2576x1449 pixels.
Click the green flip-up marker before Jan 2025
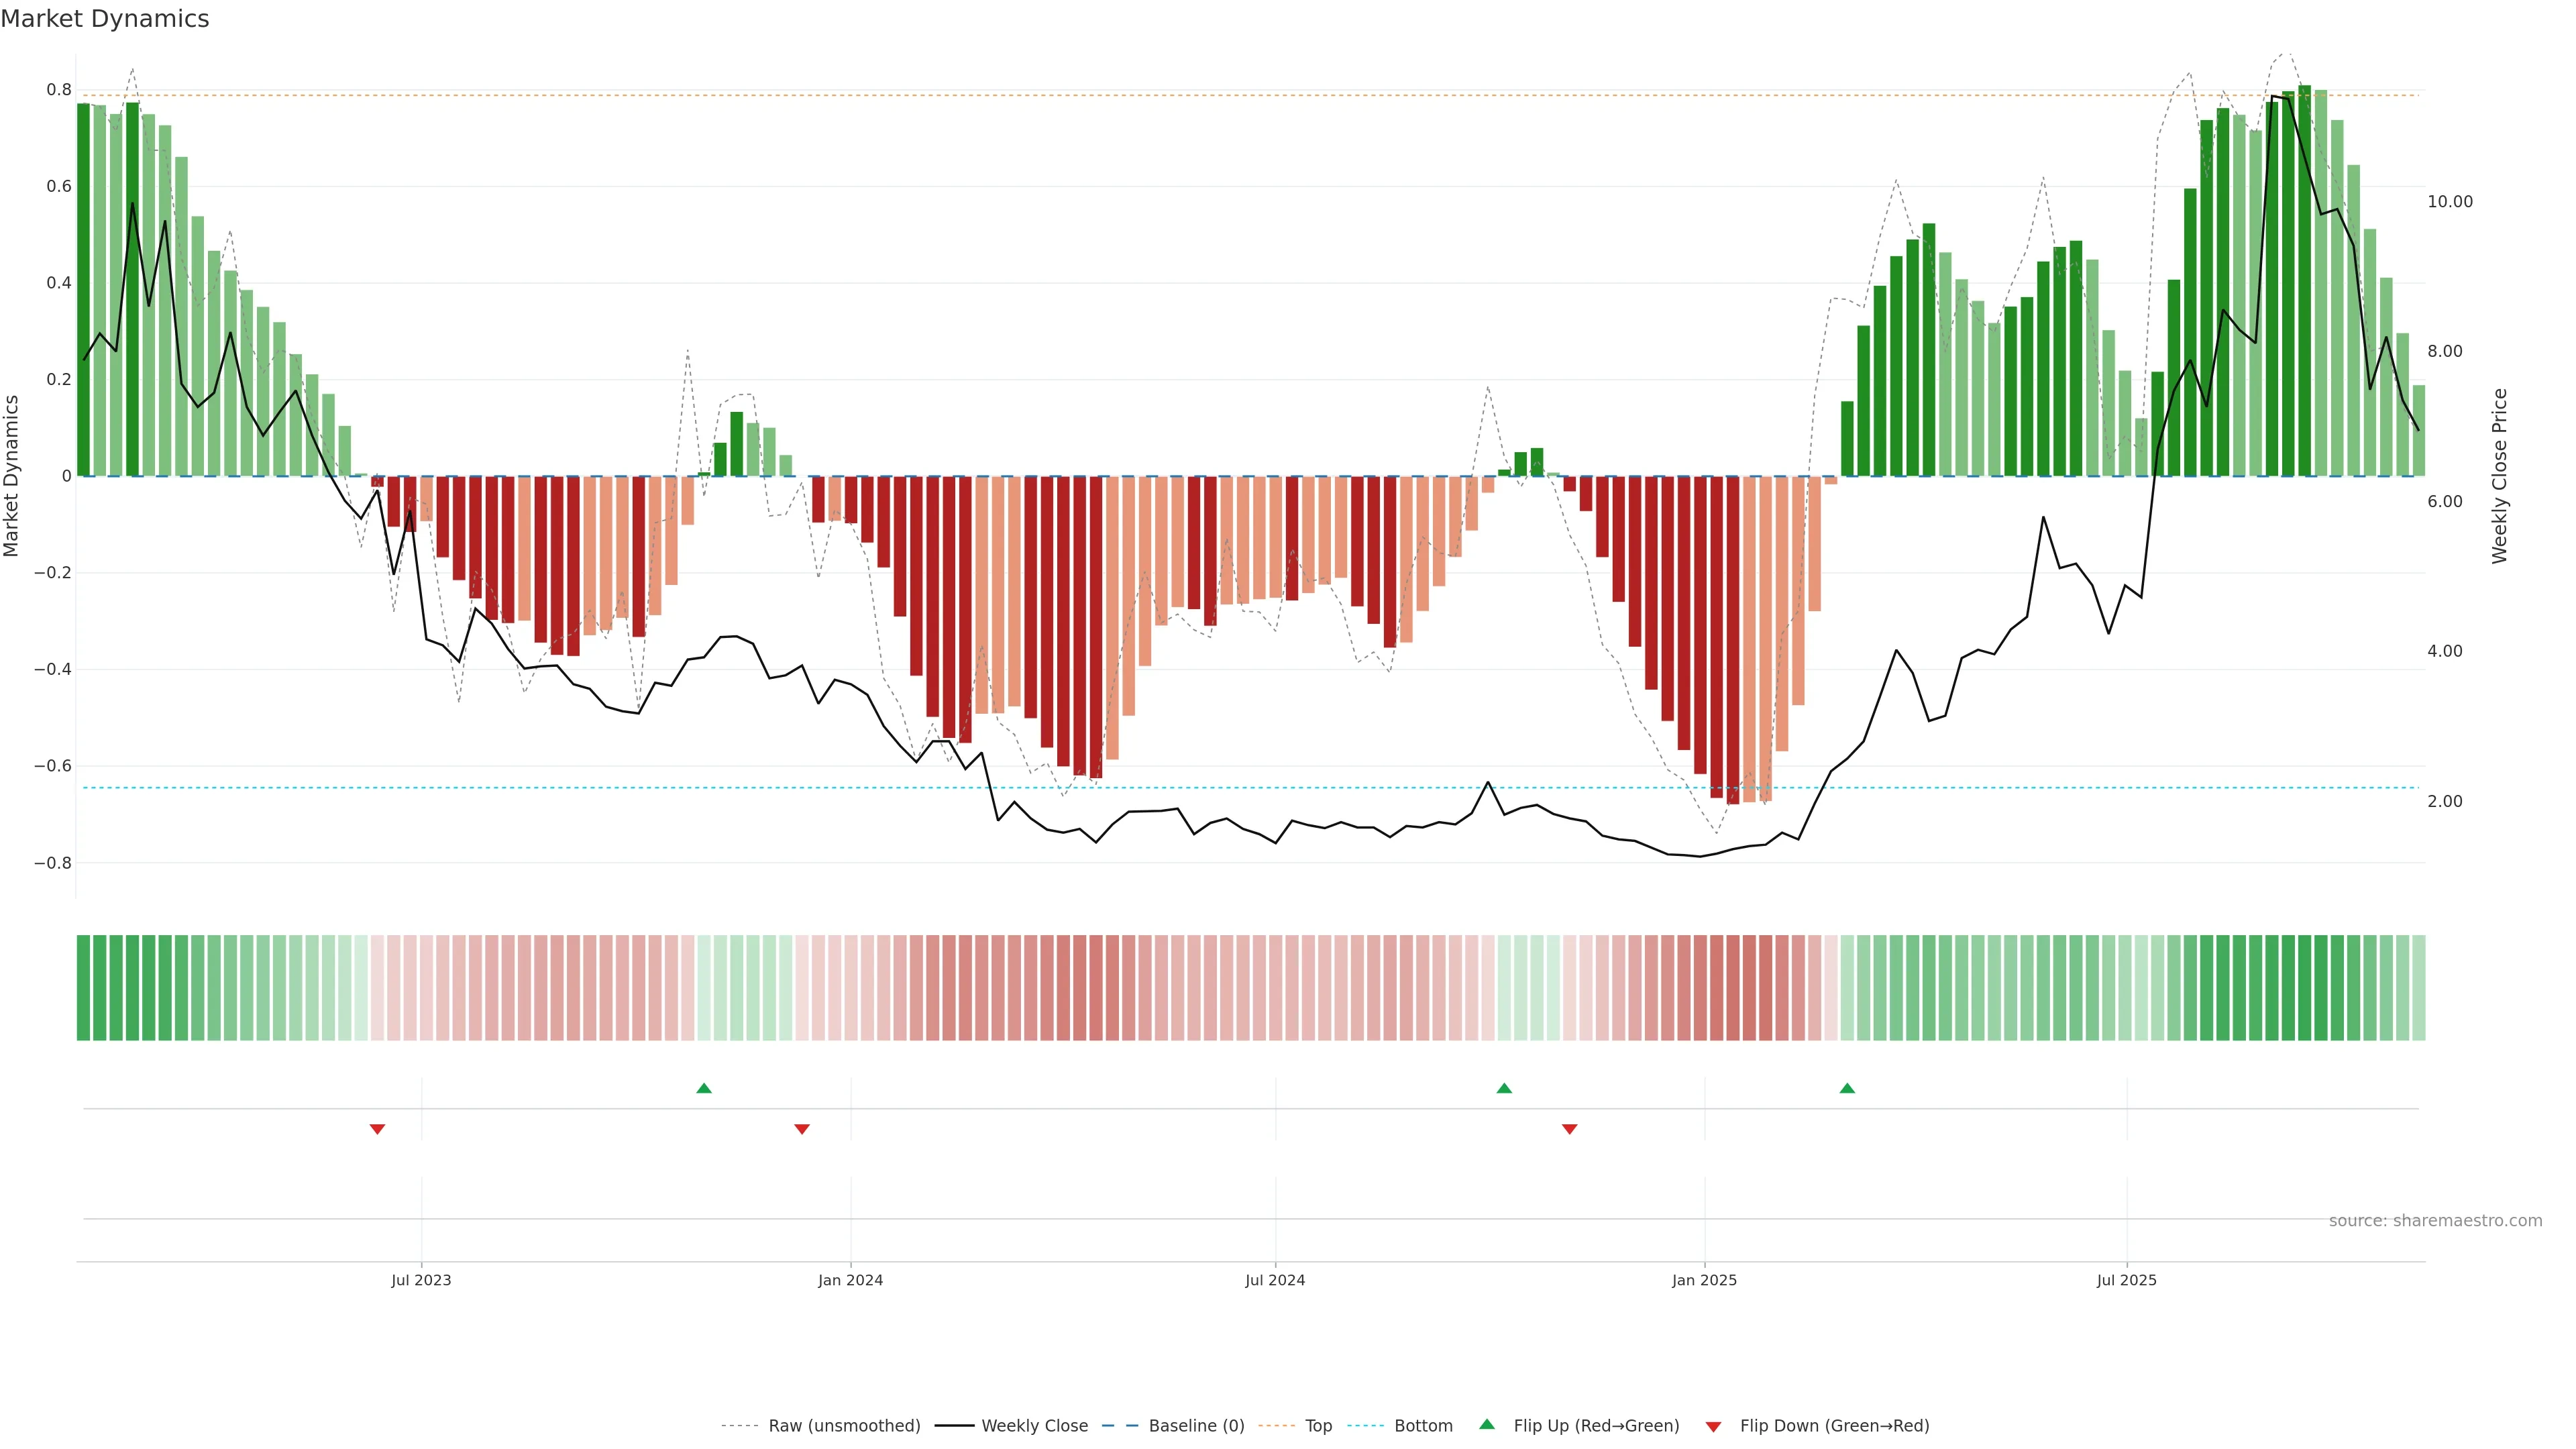point(1504,1088)
